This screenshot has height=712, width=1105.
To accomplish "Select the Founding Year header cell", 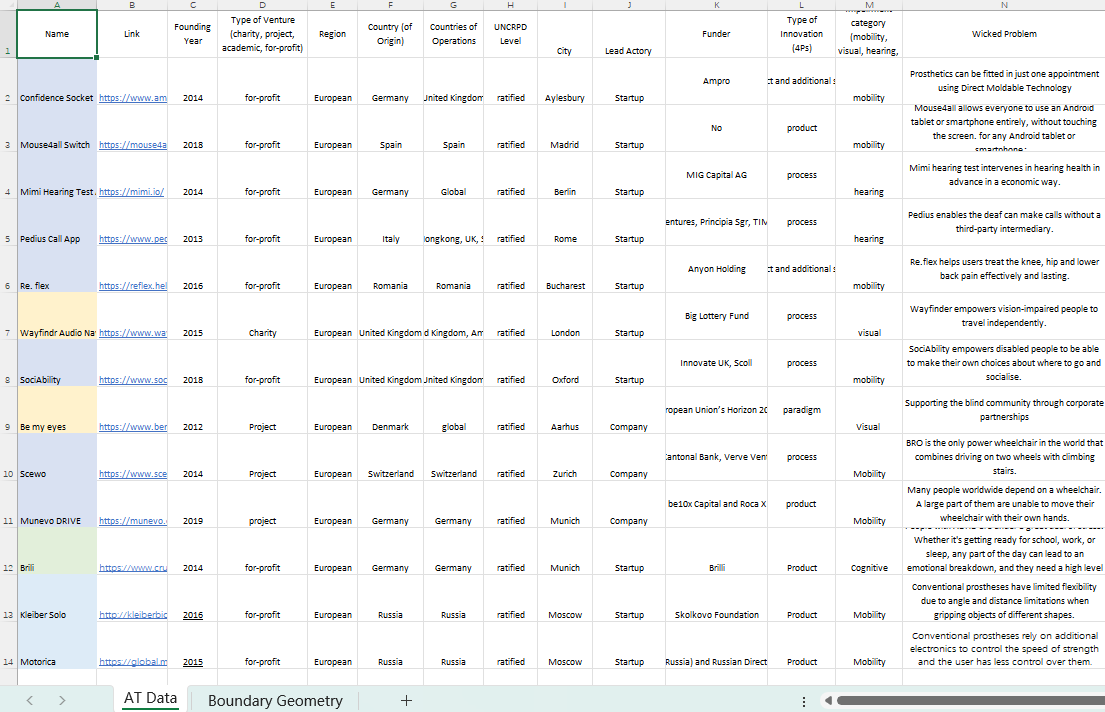I will 192,34.
